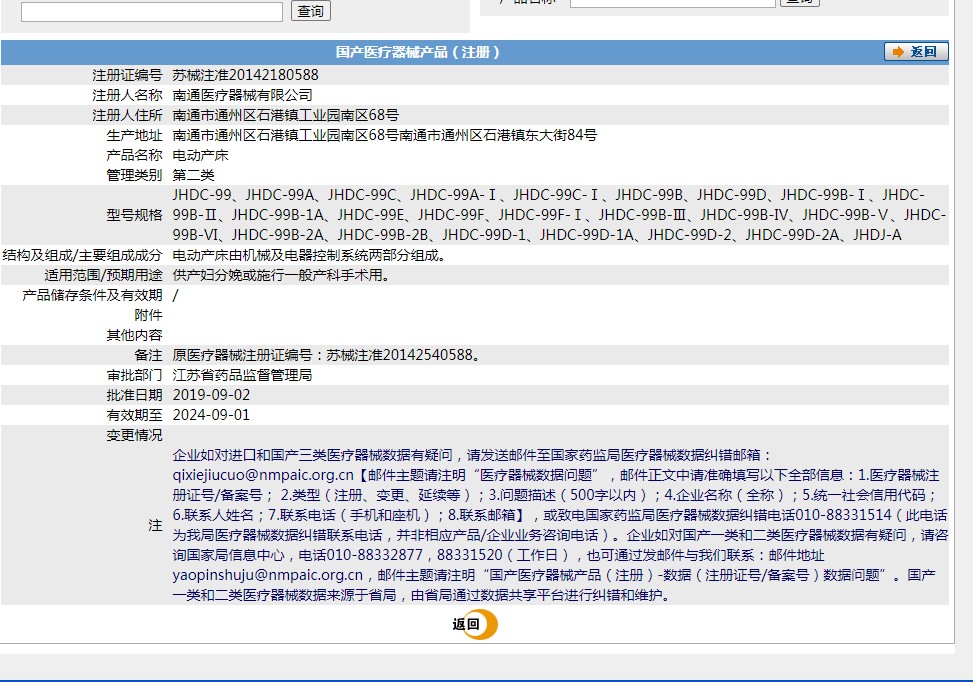Click approval date 2019-09-02
The image size is (973, 682).
211,395
